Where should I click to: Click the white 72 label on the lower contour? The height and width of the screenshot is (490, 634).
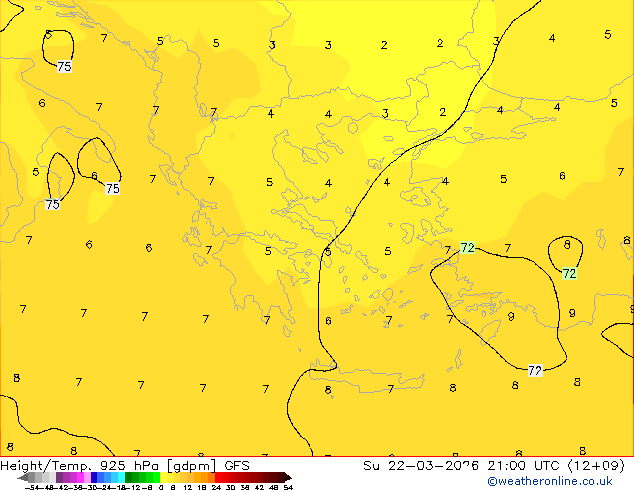click(x=535, y=370)
